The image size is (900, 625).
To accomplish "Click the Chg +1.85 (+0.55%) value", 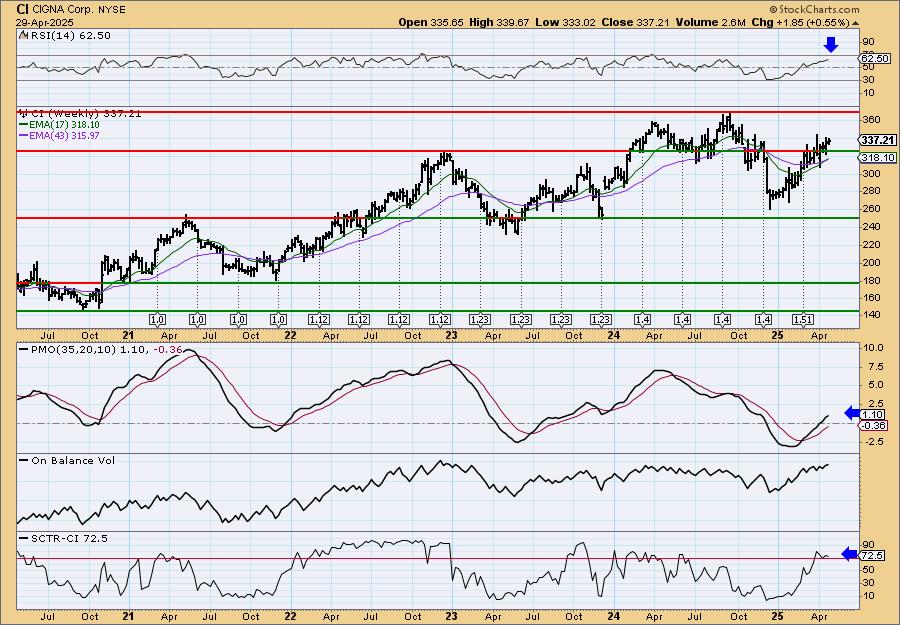I will pyautogui.click(x=801, y=22).
